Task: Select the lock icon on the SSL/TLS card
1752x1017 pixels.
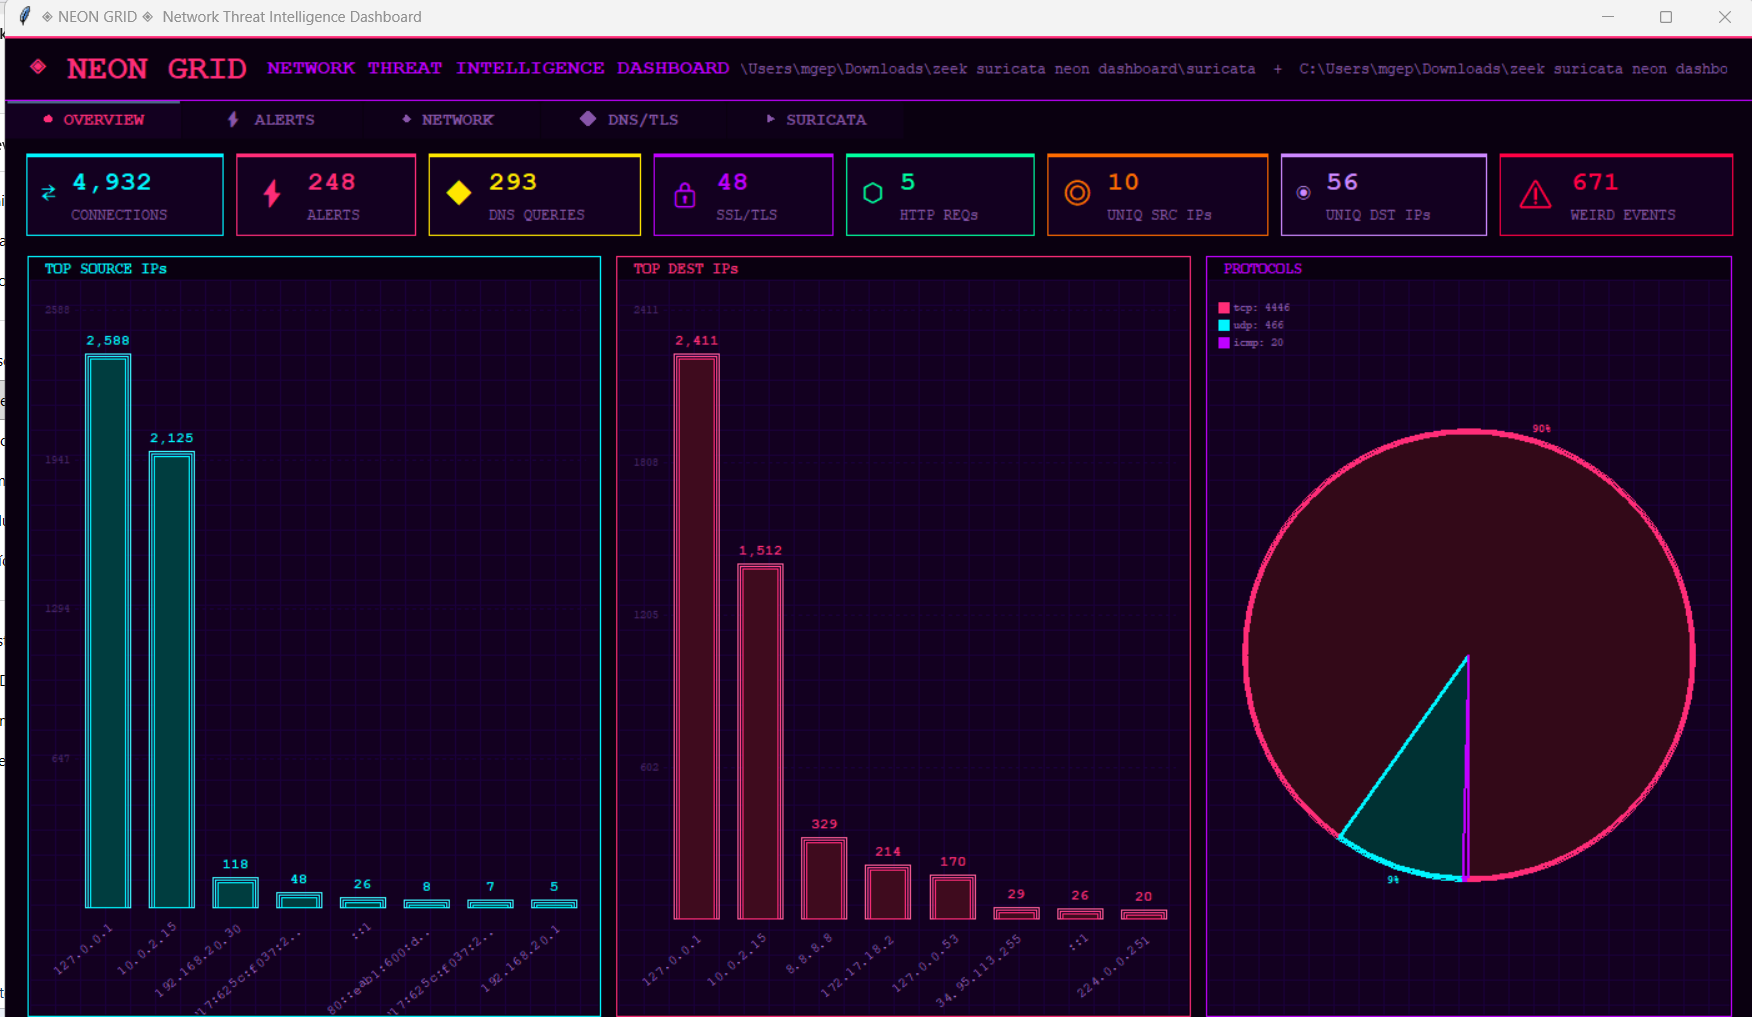Action: pyautogui.click(x=685, y=196)
